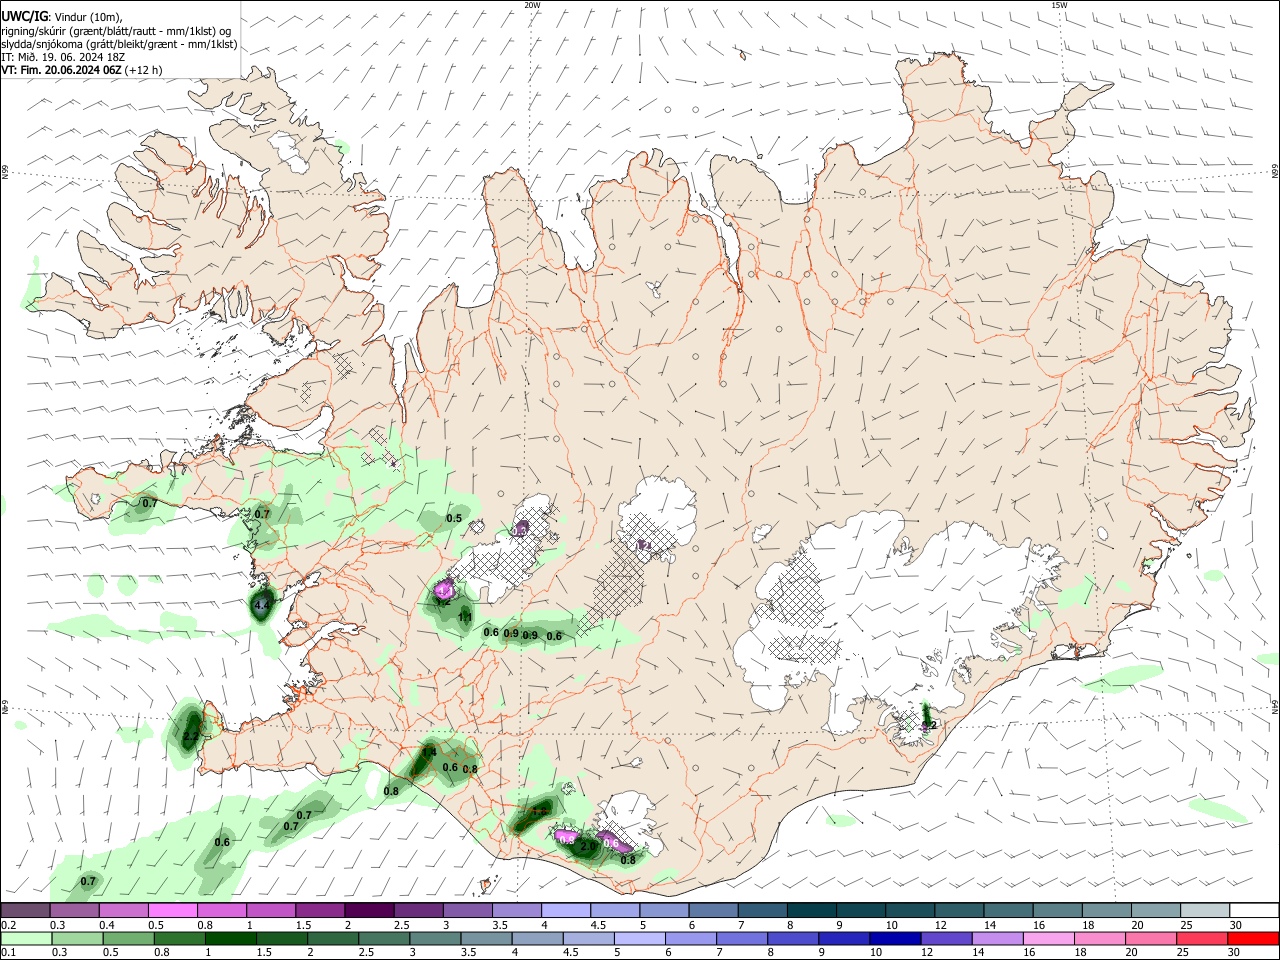Select the light pink swatch labeled 16 in lower legend
This screenshot has width=1280, height=960.
[1048, 938]
